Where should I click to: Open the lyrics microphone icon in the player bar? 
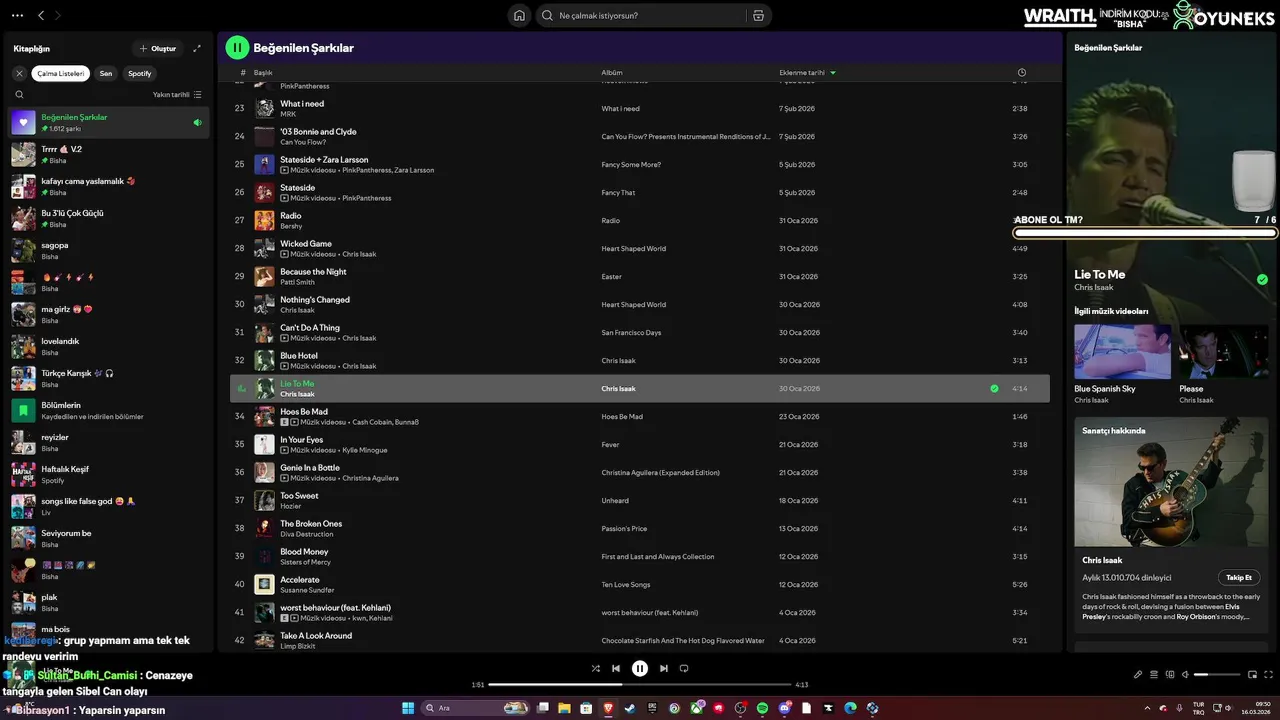[x=1138, y=674]
